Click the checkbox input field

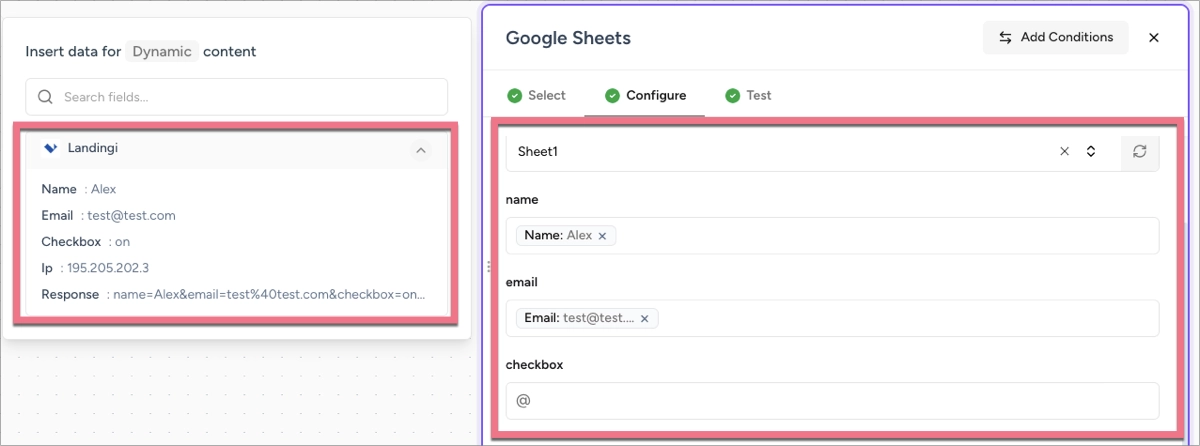tap(832, 401)
